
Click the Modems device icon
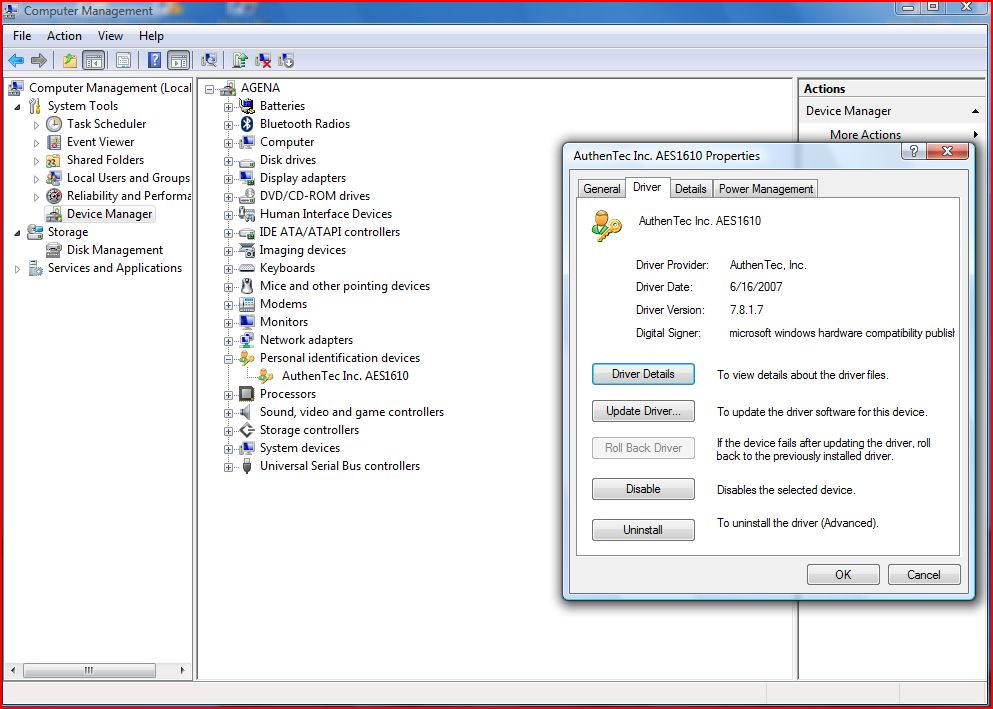(x=247, y=304)
